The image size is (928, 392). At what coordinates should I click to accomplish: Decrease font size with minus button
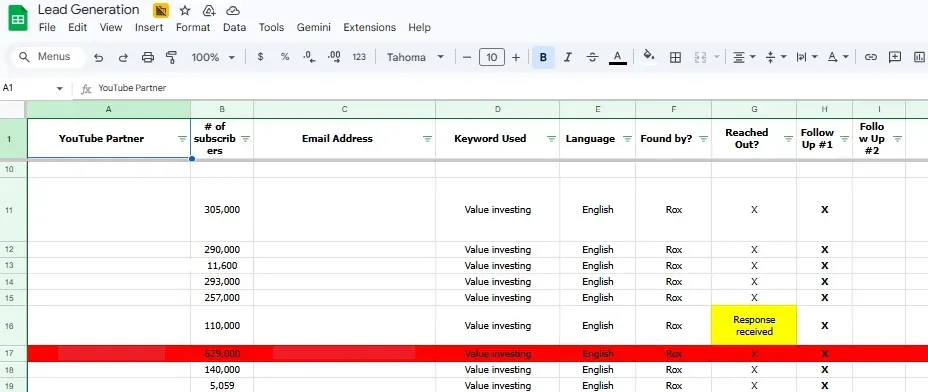pos(466,57)
